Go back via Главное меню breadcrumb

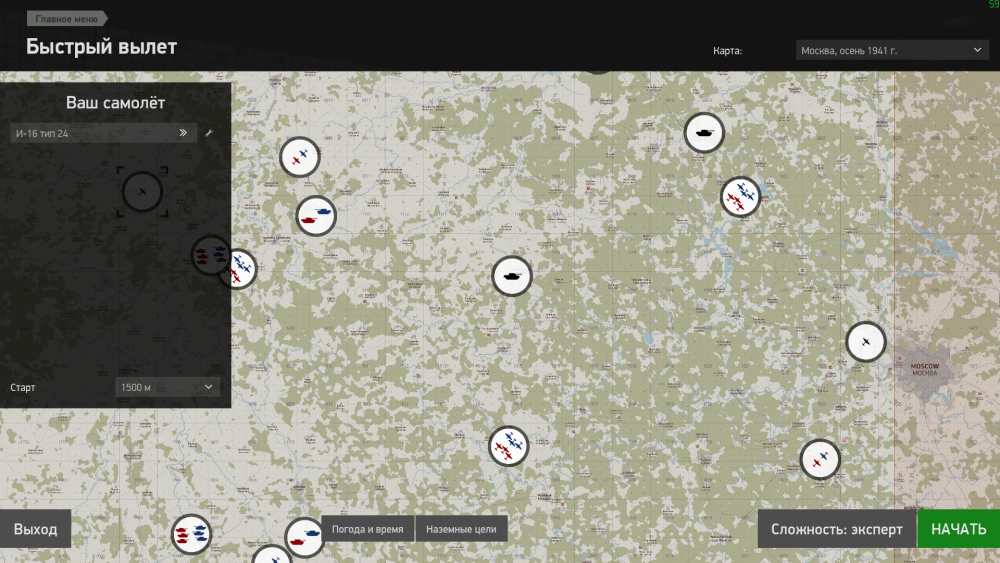point(67,18)
